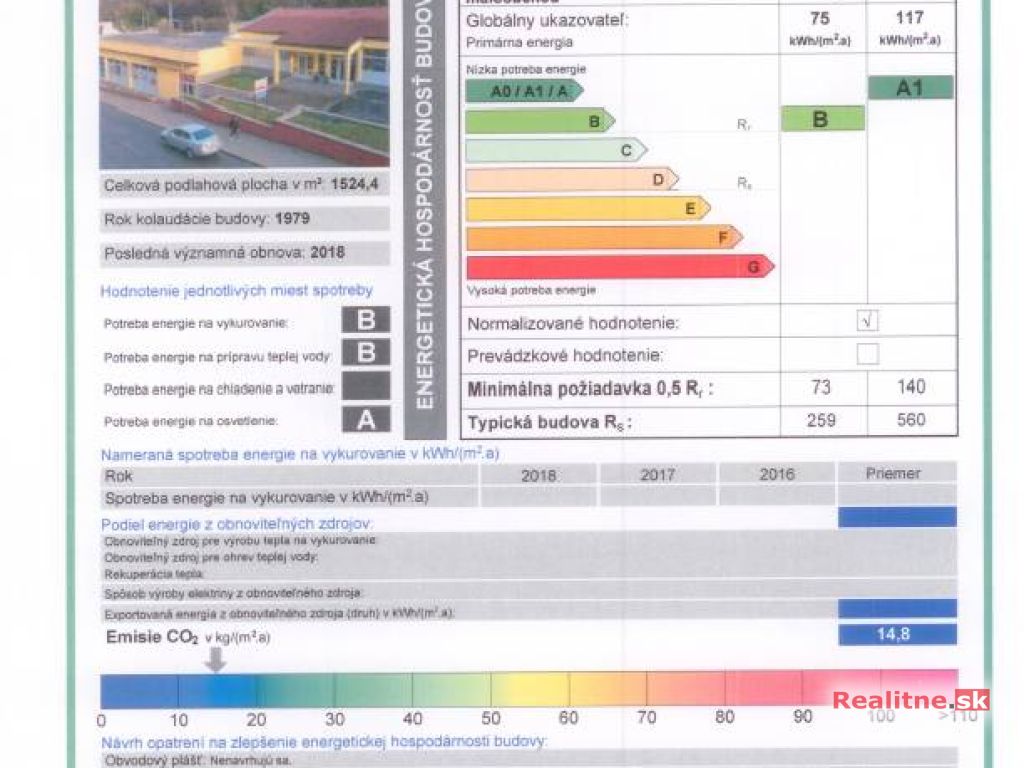Image resolution: width=1024 pixels, height=768 pixels.
Task: Tick the Prevádzkové hodnotenie checkbox
Action: tap(867, 354)
